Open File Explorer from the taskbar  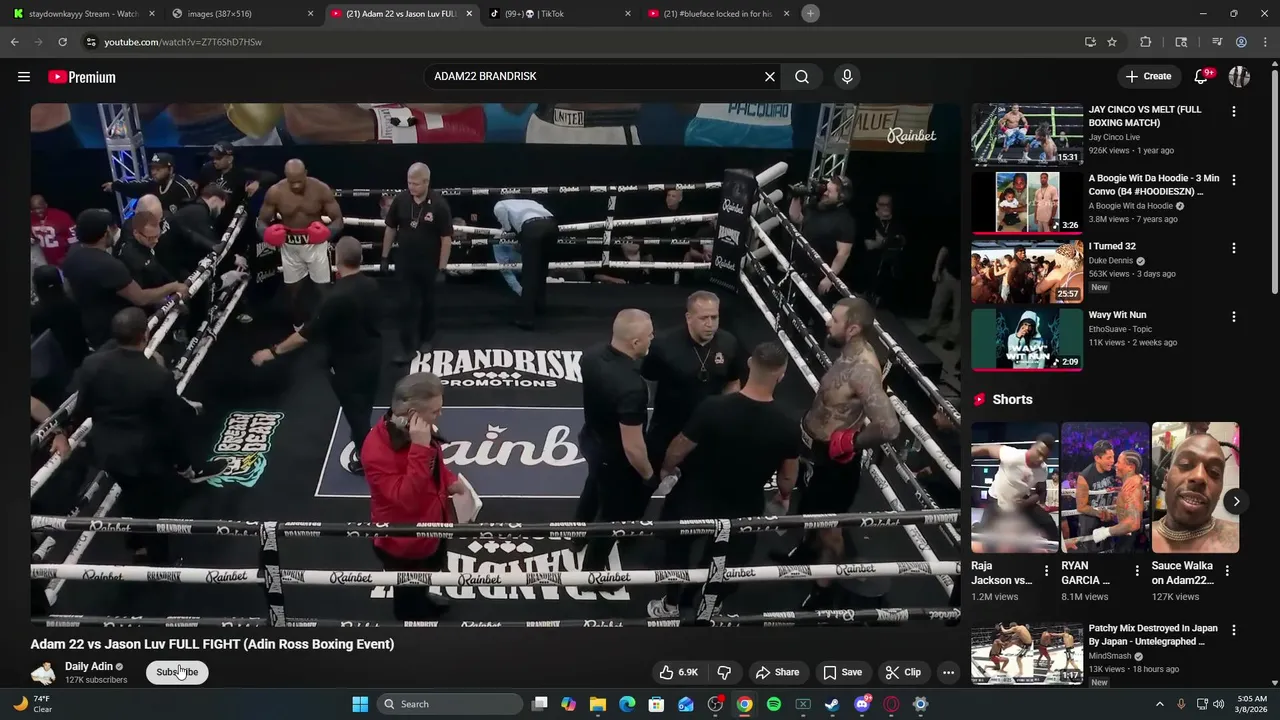598,704
